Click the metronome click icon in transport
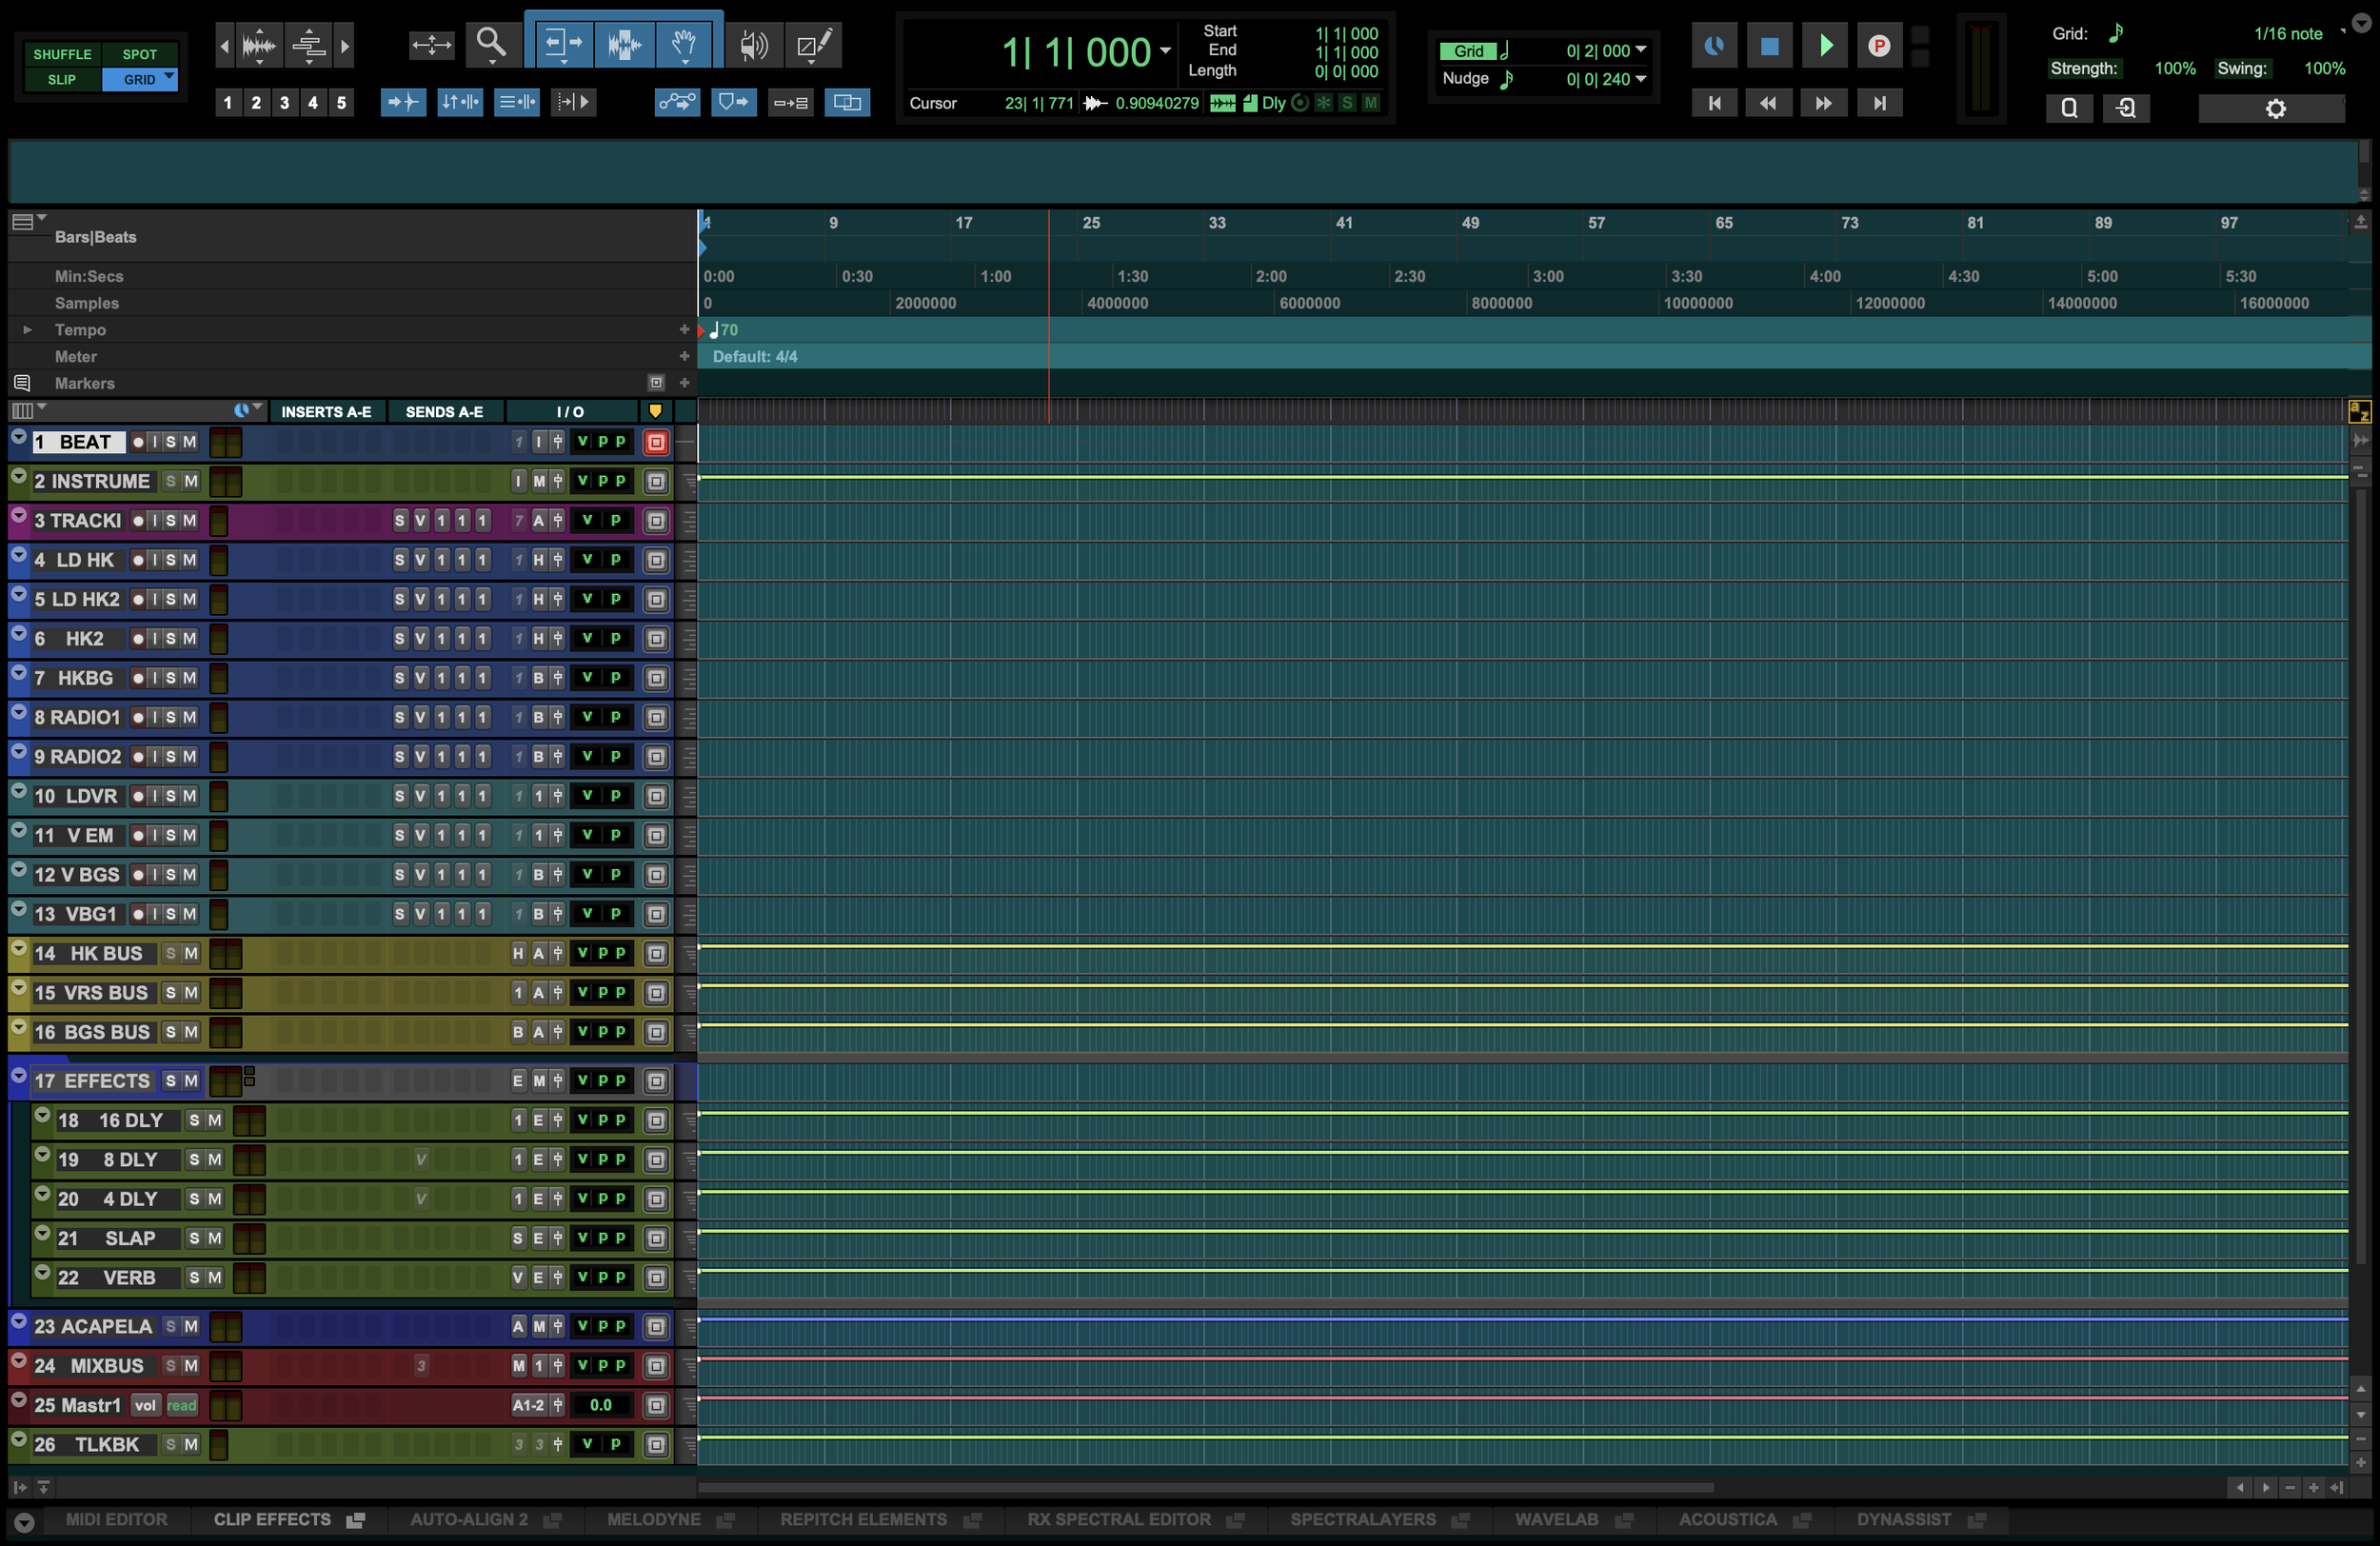This screenshot has width=2380, height=1546. click(1714, 46)
